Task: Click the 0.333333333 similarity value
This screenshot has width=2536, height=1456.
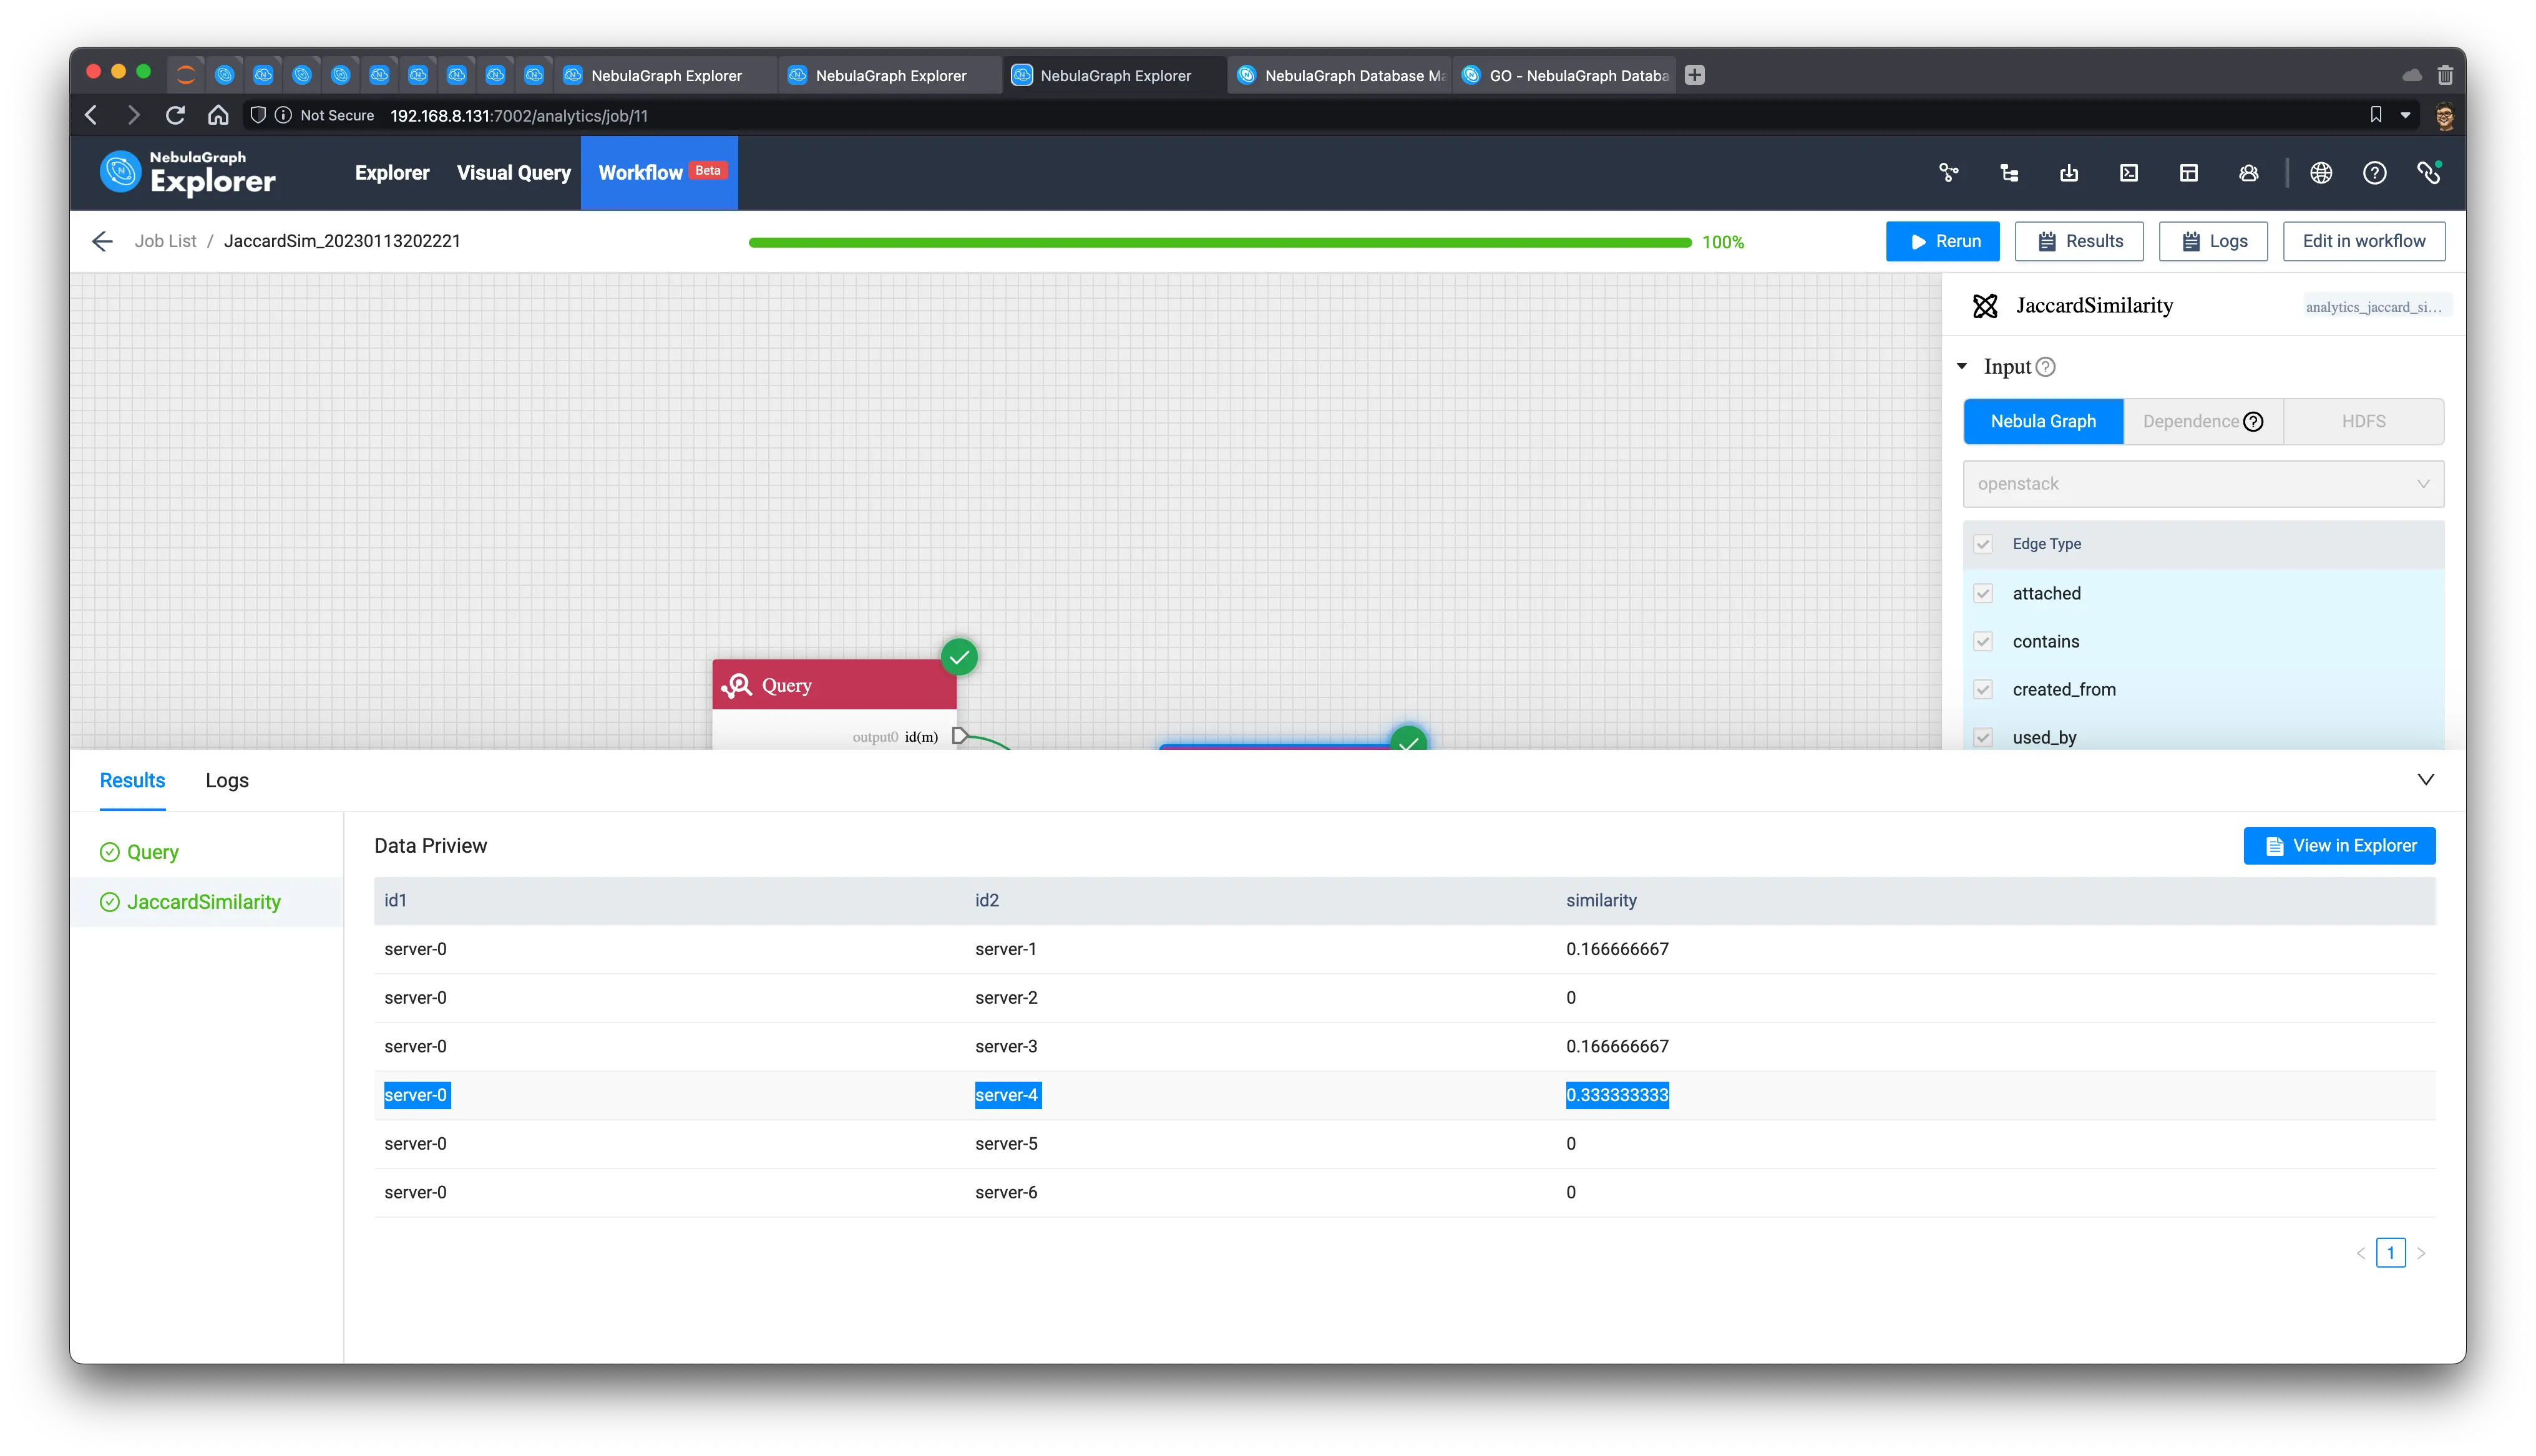Action: coord(1617,1095)
